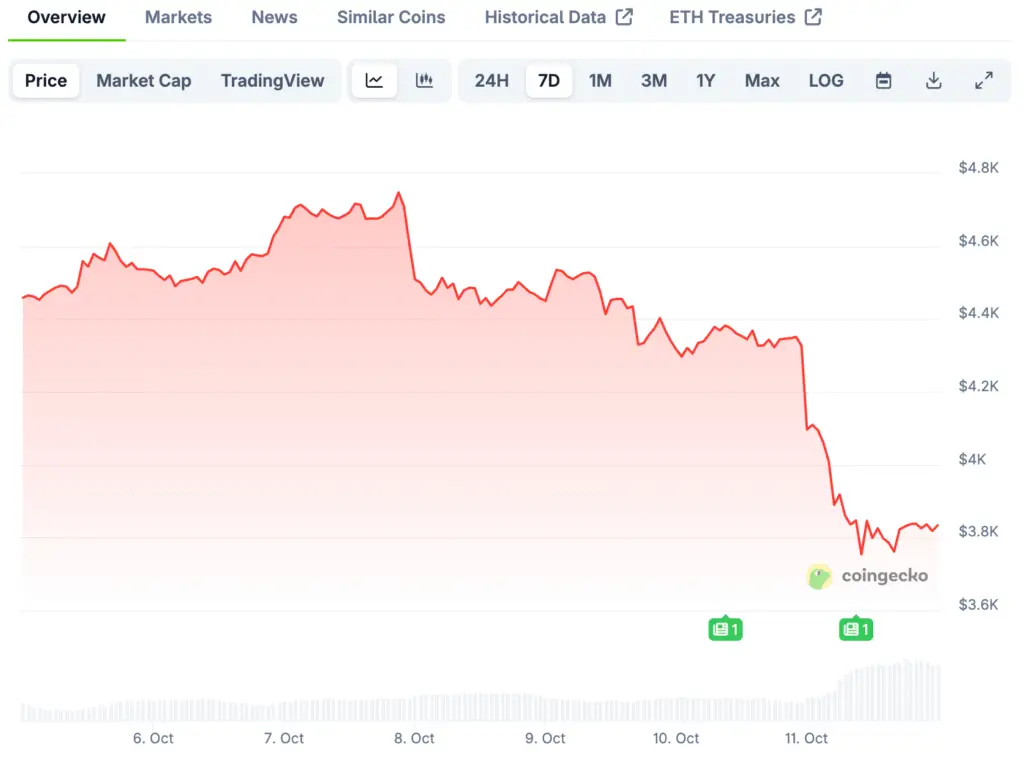Click the news marker near 10. Oct
1024x758 pixels.
pyautogui.click(x=725, y=629)
